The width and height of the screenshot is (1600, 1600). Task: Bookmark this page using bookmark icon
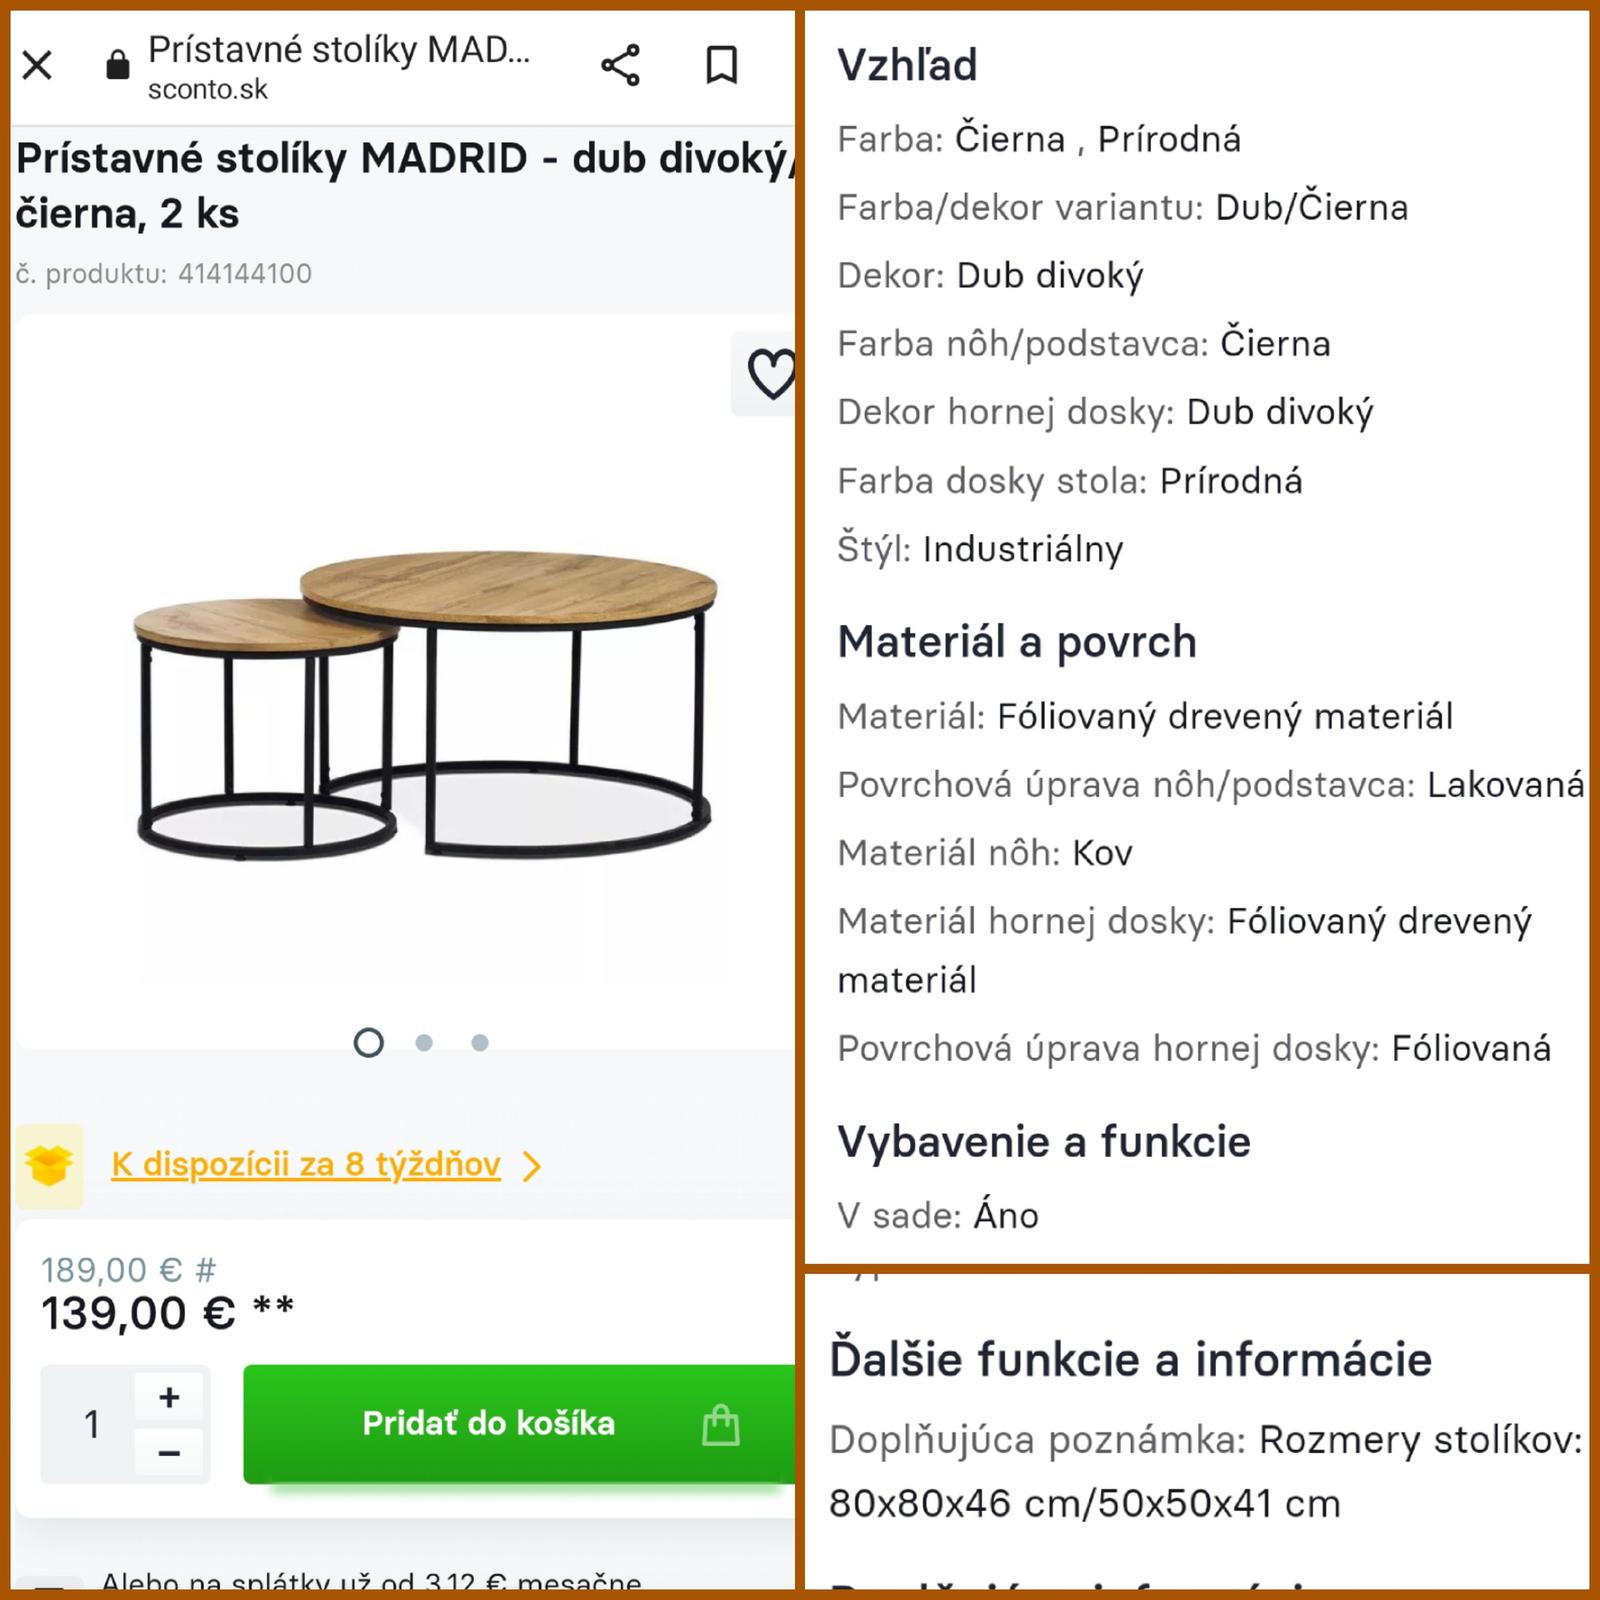coord(721,66)
